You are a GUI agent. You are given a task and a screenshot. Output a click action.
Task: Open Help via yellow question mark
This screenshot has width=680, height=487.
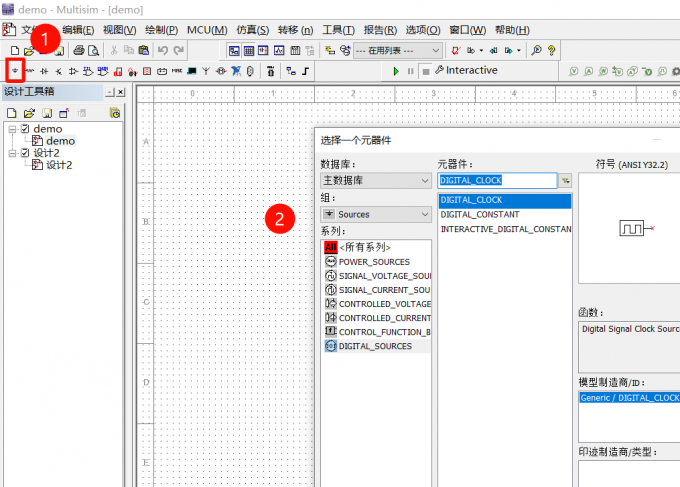point(552,50)
